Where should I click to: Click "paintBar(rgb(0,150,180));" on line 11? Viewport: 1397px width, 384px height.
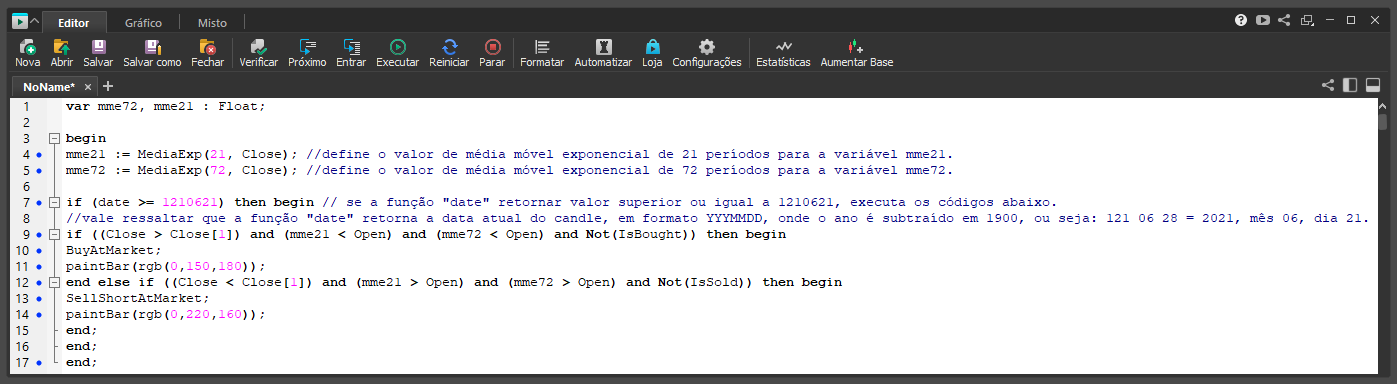[166, 266]
